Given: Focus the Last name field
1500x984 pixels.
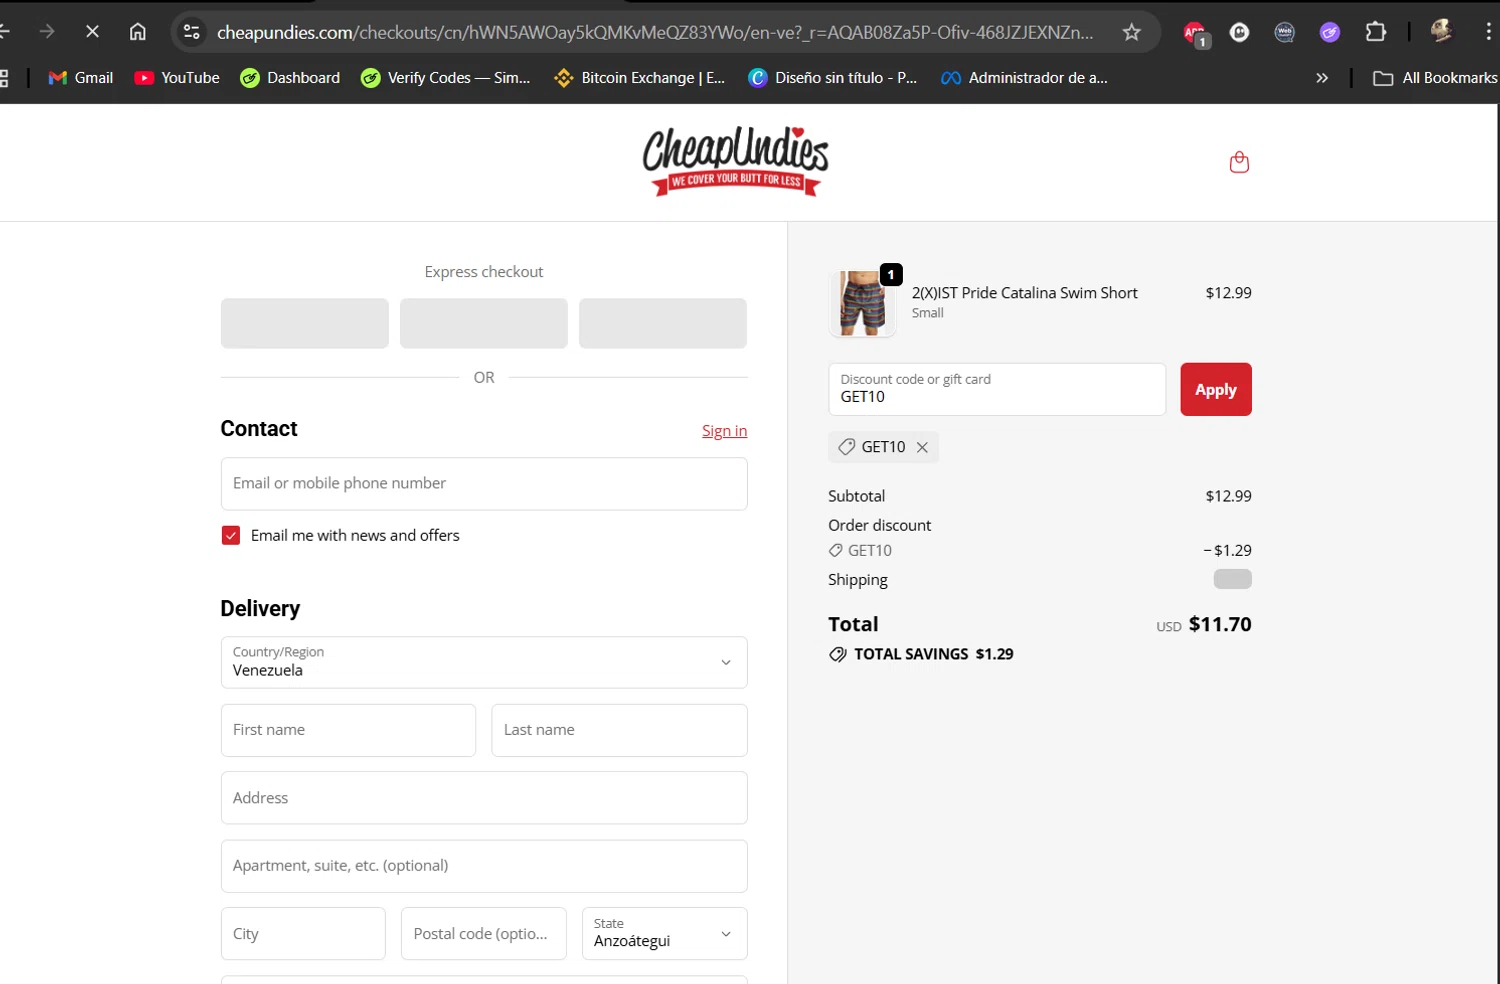Looking at the screenshot, I should (x=620, y=730).
